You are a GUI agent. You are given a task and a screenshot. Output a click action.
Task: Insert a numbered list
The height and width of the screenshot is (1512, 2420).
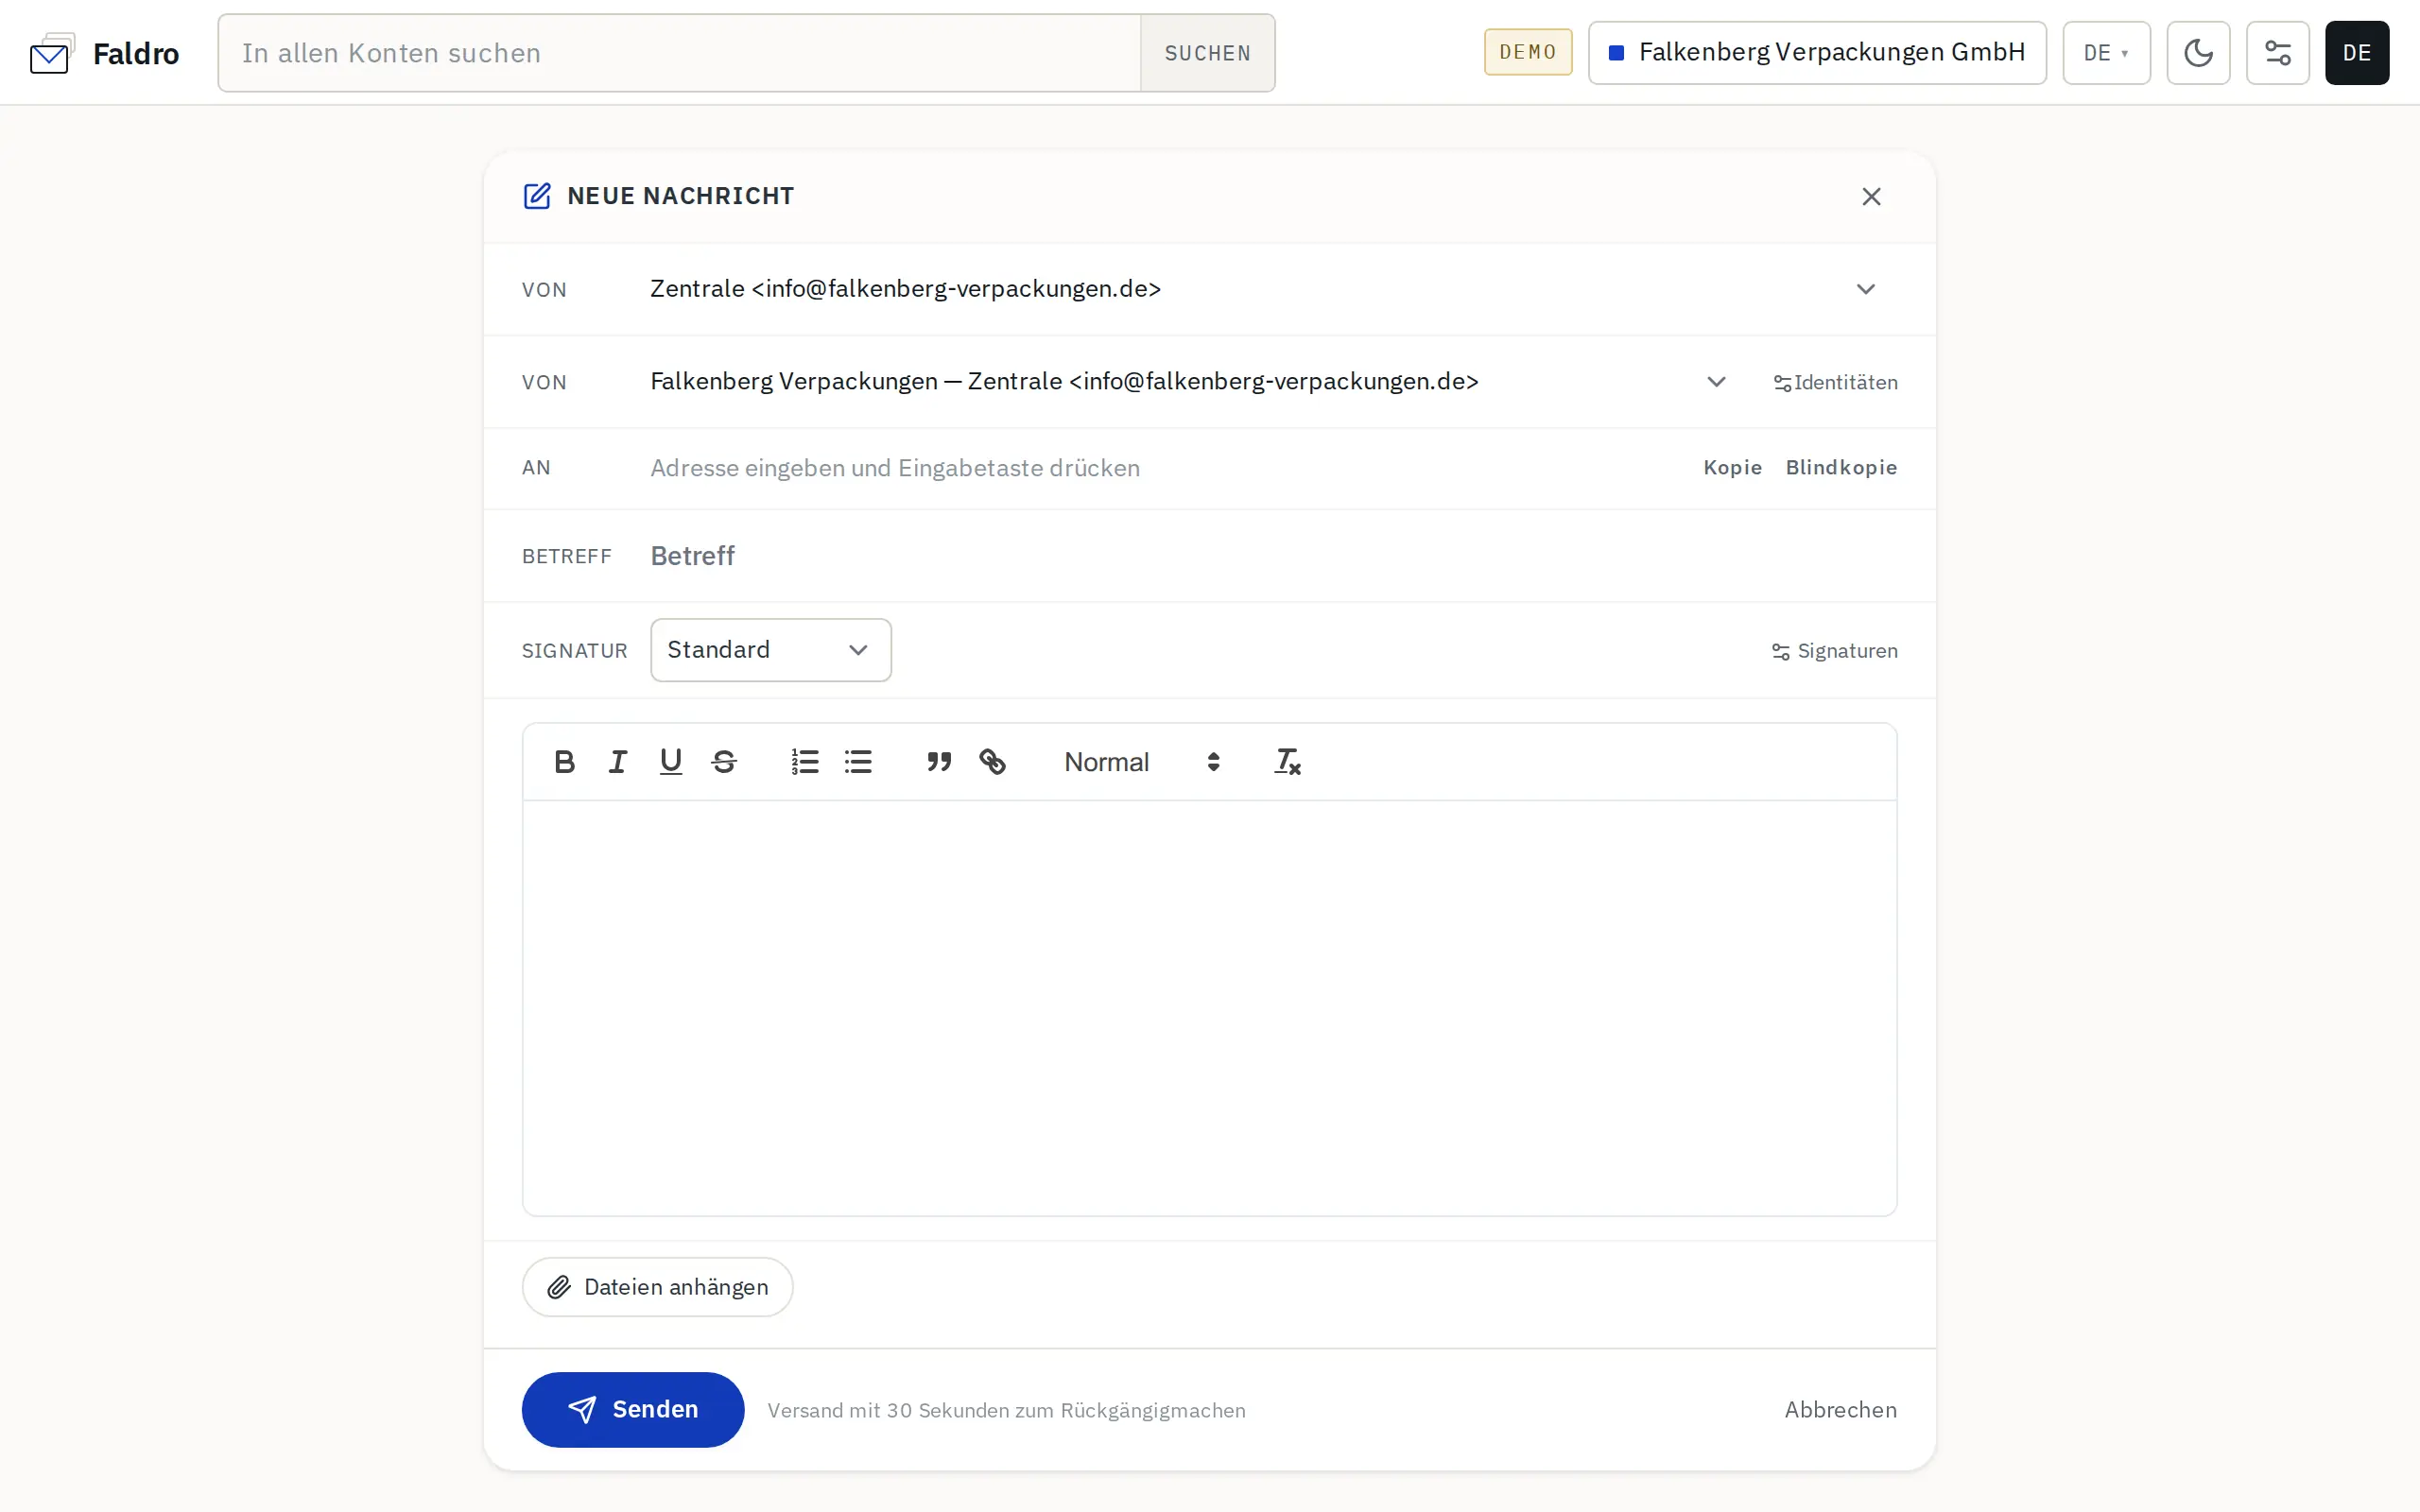coord(805,762)
